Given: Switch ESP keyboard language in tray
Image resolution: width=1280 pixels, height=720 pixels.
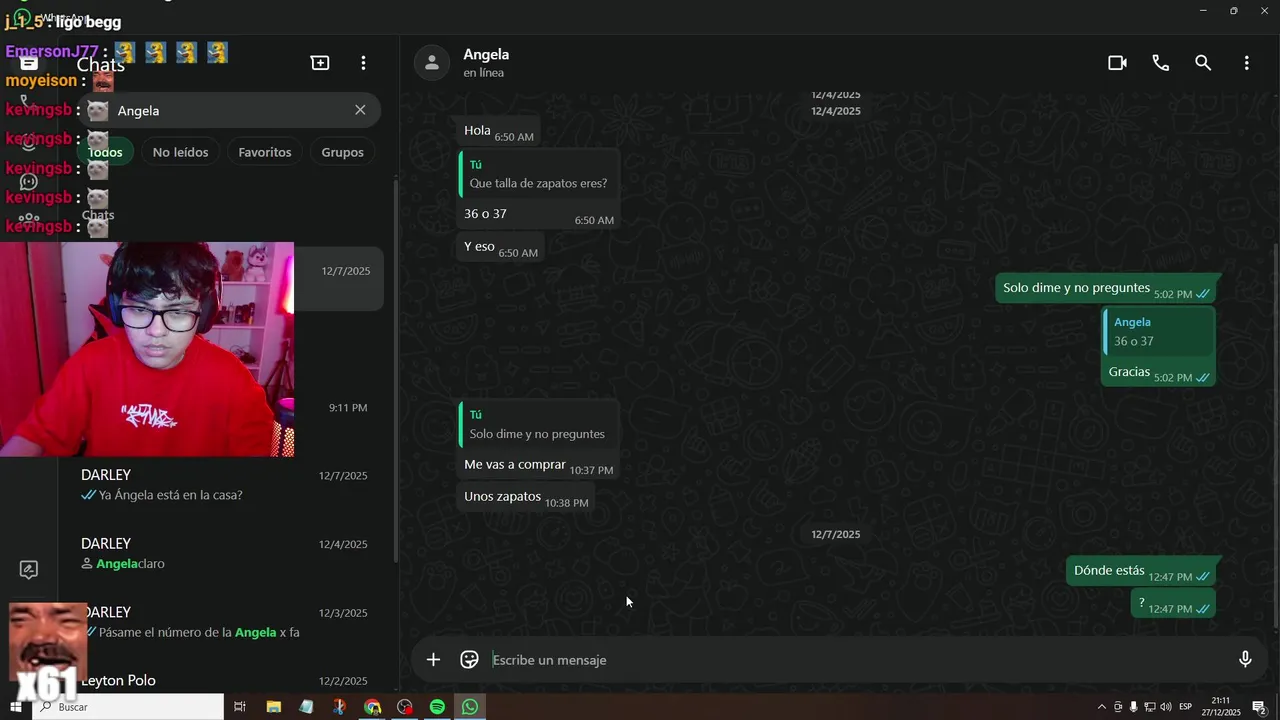Looking at the screenshot, I should coord(1186,707).
